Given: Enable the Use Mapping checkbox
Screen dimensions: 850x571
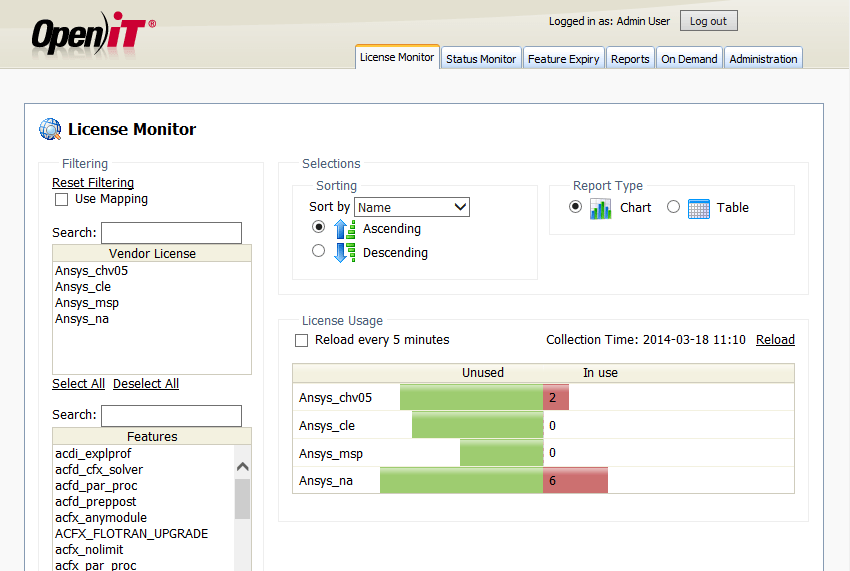Looking at the screenshot, I should [61, 200].
